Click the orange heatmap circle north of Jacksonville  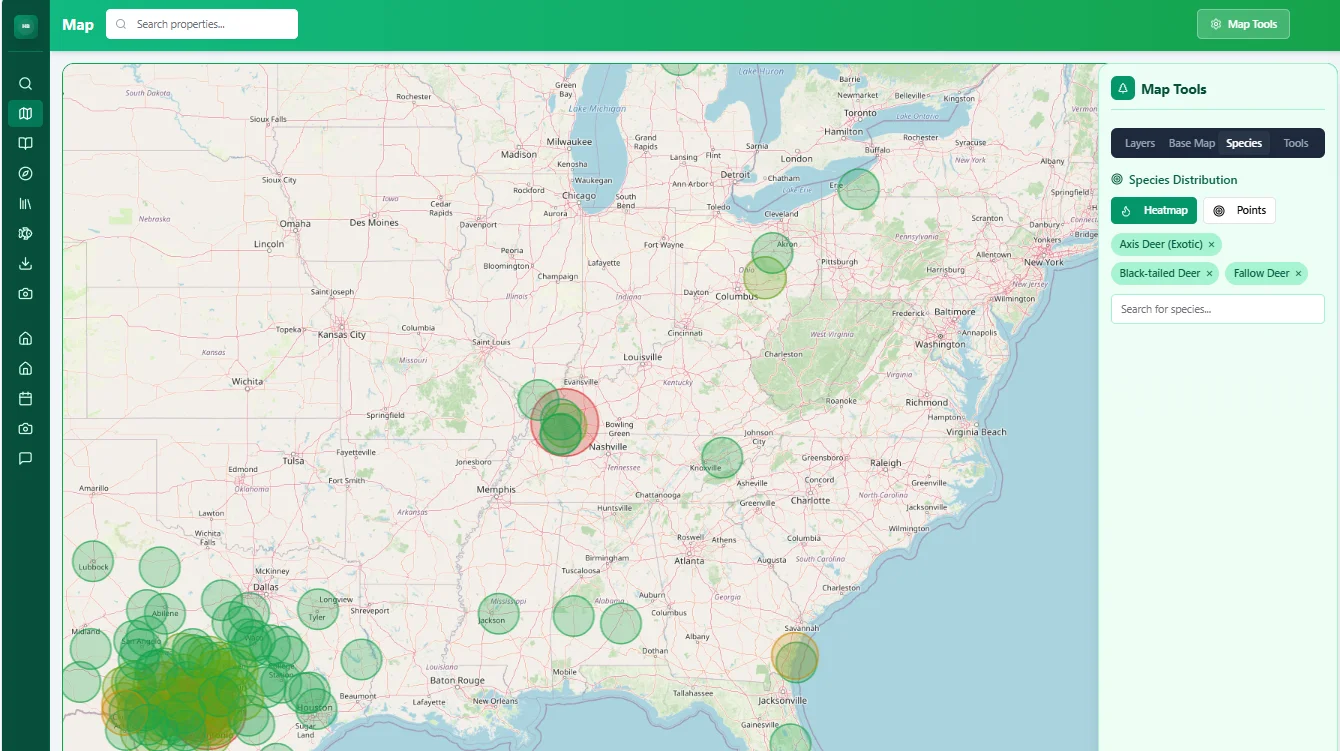coord(795,655)
